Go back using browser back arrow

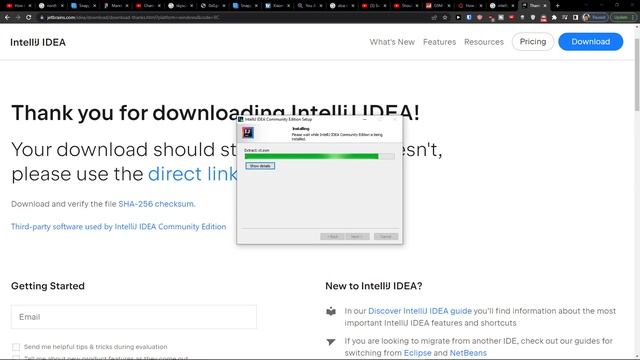(x=7, y=18)
